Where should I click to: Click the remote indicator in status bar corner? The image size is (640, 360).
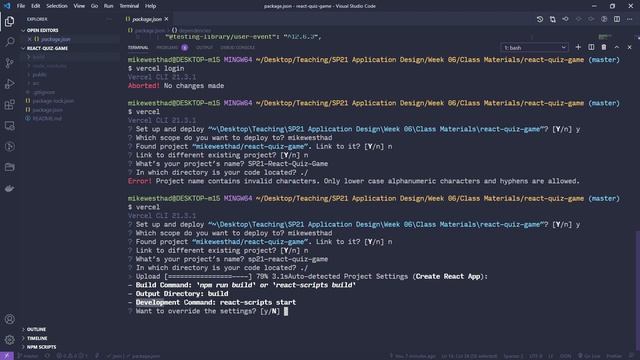[x=7, y=356]
